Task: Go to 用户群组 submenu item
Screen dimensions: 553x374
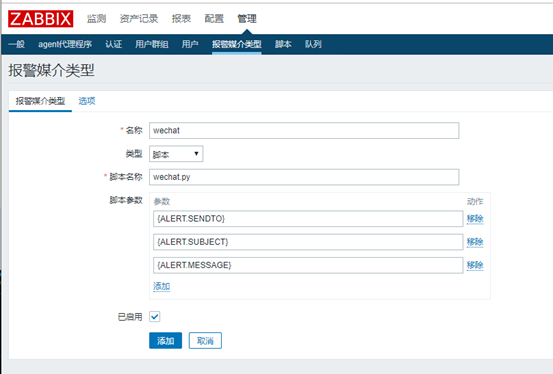Action: [x=152, y=44]
